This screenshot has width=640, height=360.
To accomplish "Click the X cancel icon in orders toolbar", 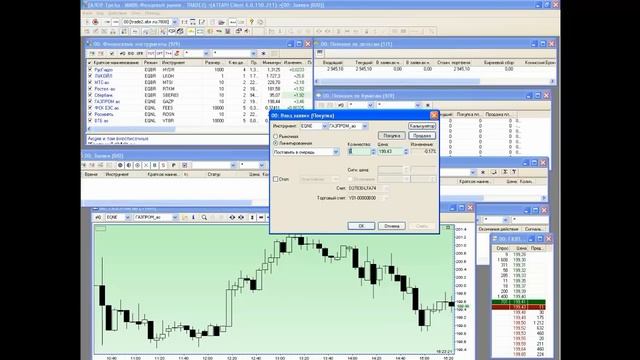I will [146, 165].
